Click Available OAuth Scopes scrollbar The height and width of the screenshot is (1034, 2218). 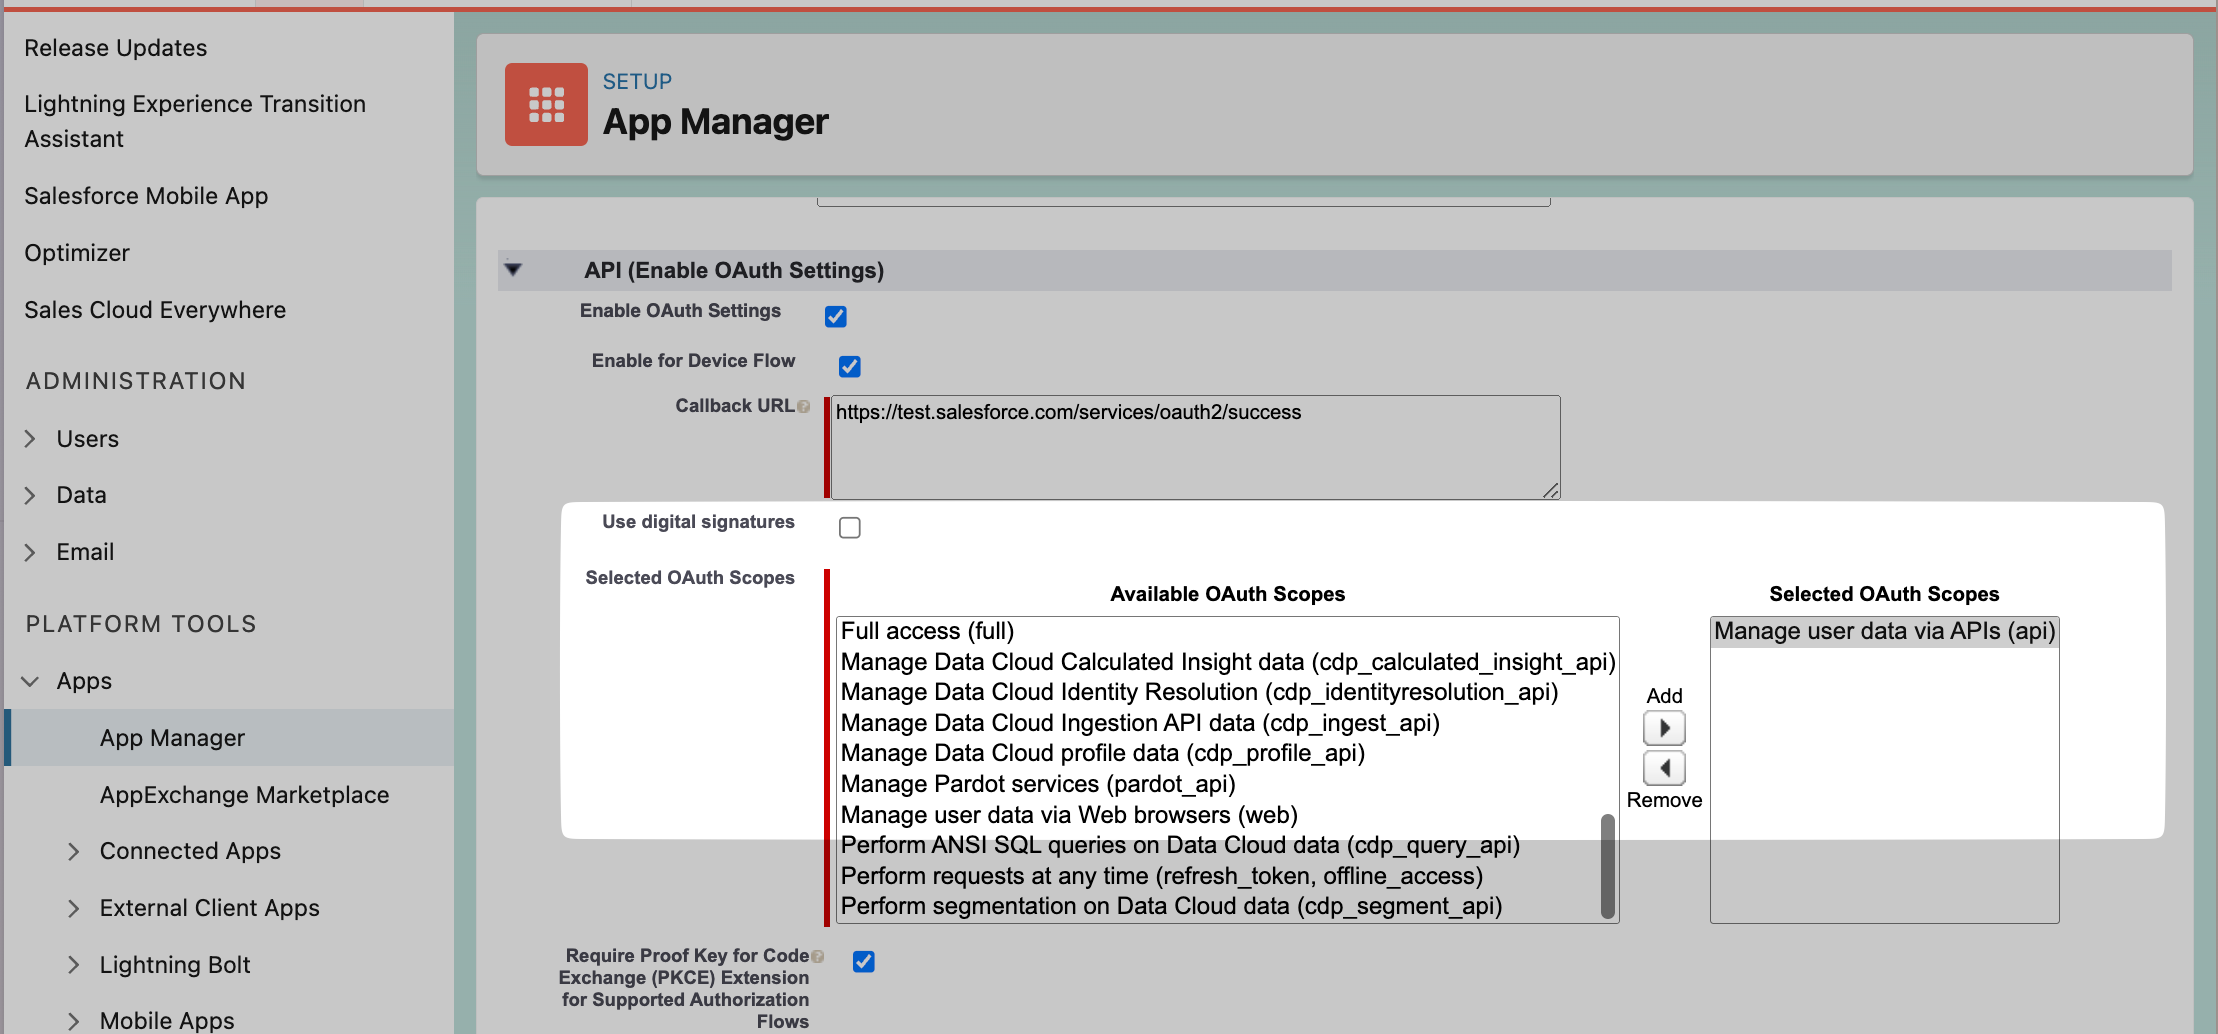[1608, 865]
